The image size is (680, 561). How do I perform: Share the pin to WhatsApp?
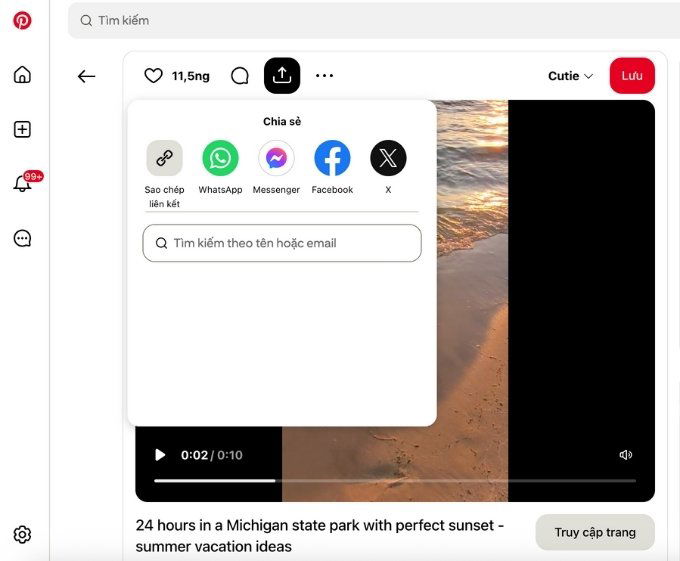pyautogui.click(x=220, y=159)
